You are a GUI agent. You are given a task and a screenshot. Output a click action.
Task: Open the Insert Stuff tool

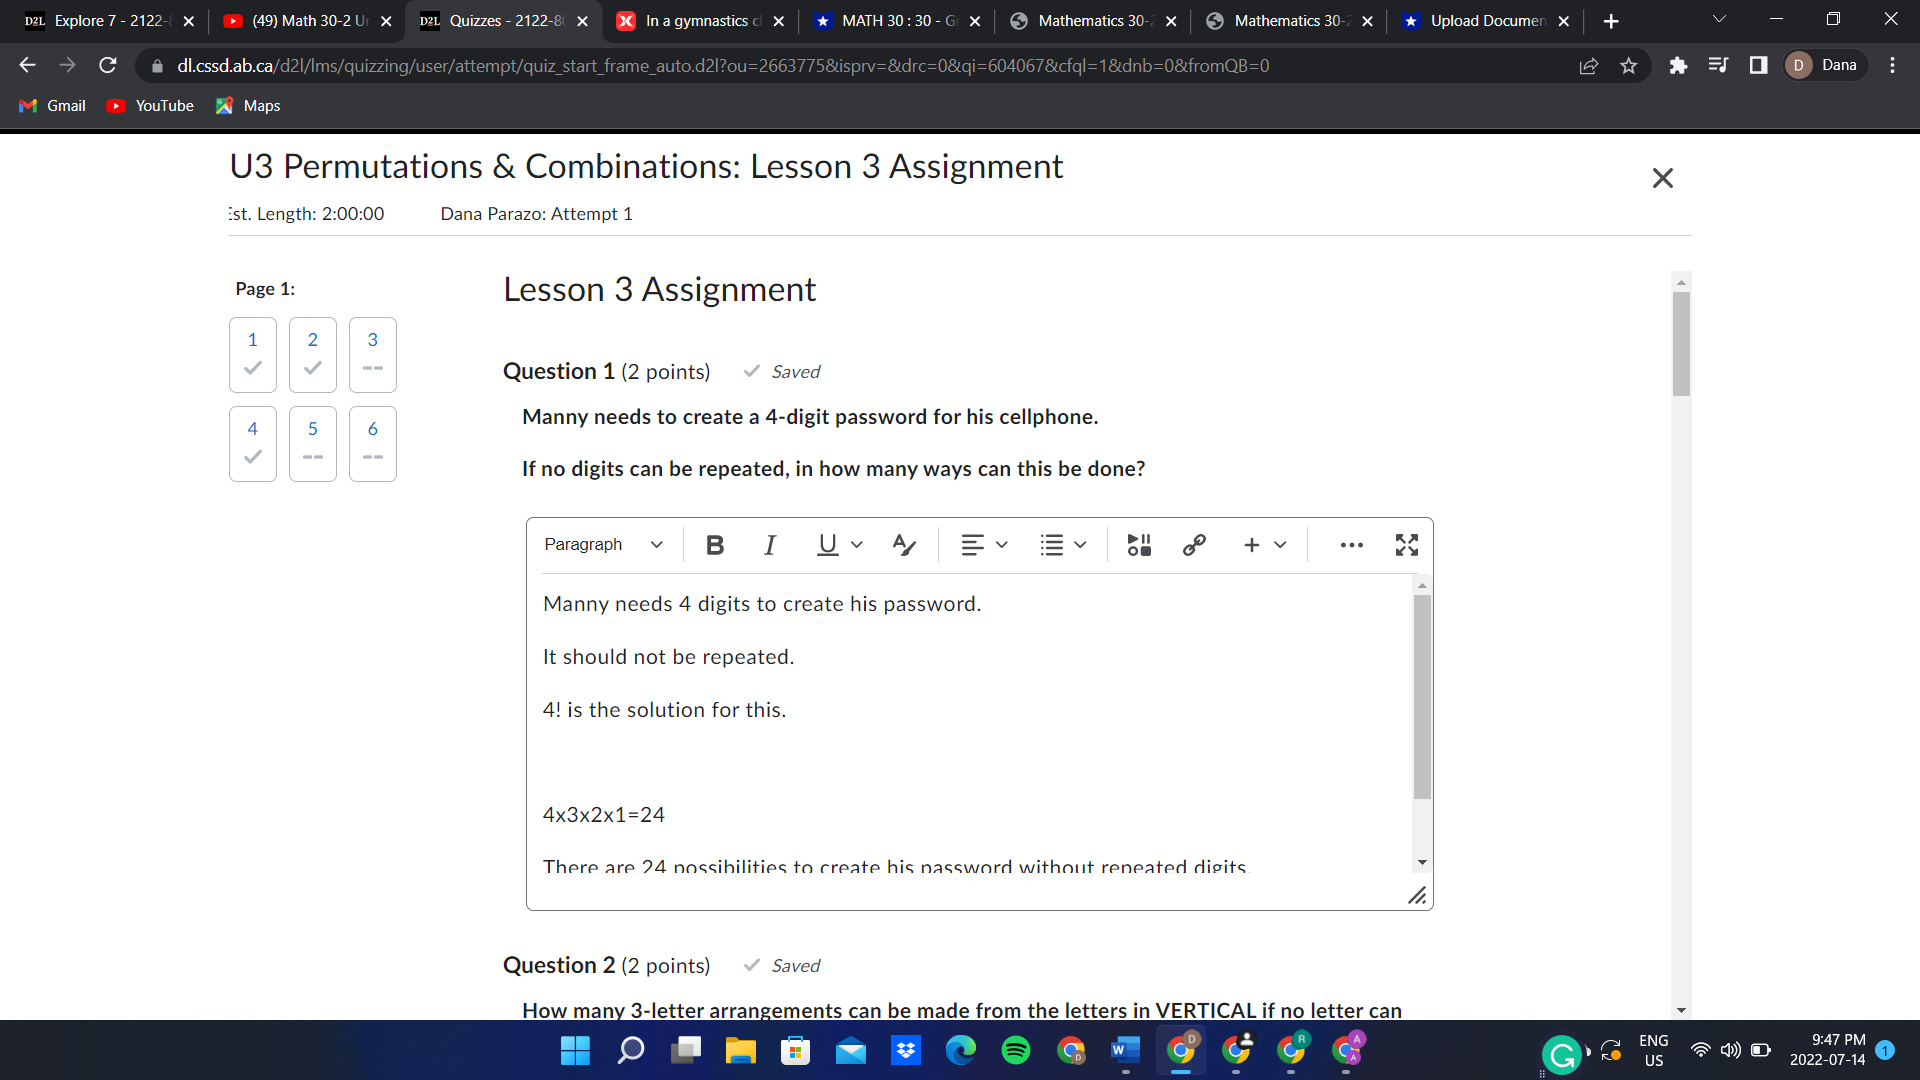(1138, 545)
